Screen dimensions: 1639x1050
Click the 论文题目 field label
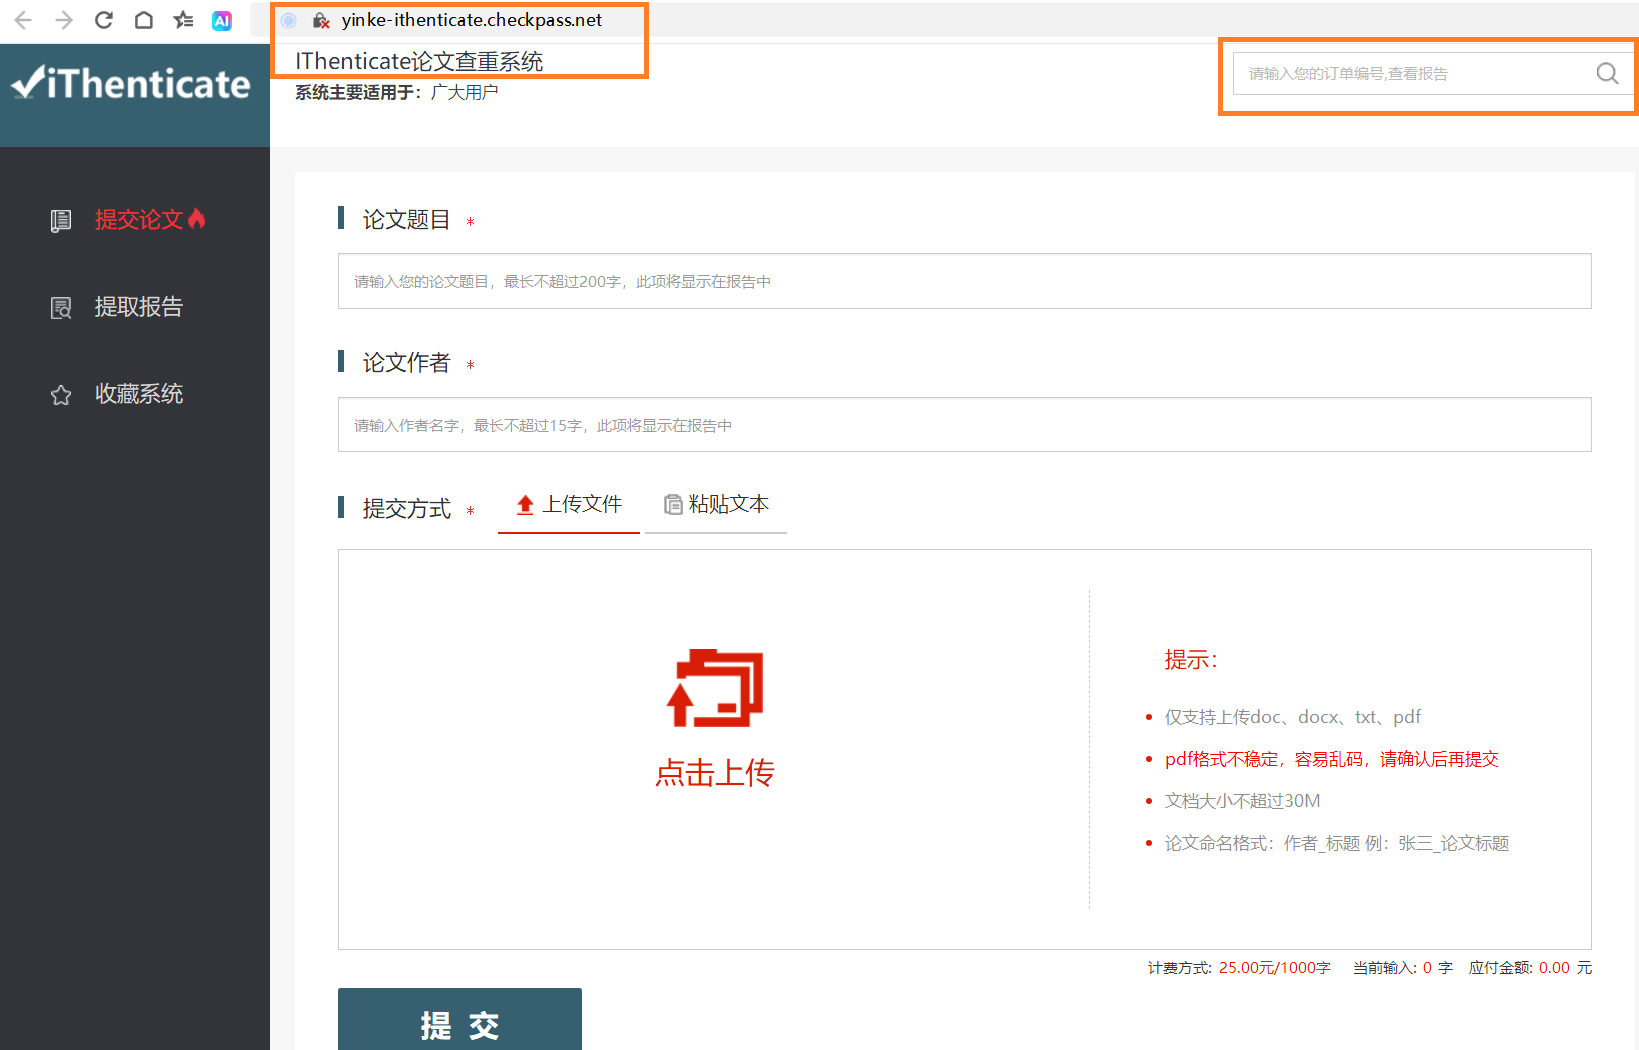click(x=406, y=220)
